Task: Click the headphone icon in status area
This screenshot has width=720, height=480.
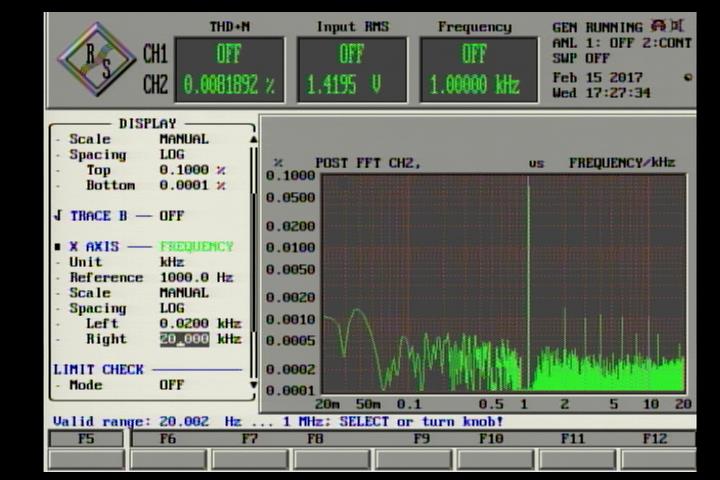Action: click(x=657, y=27)
